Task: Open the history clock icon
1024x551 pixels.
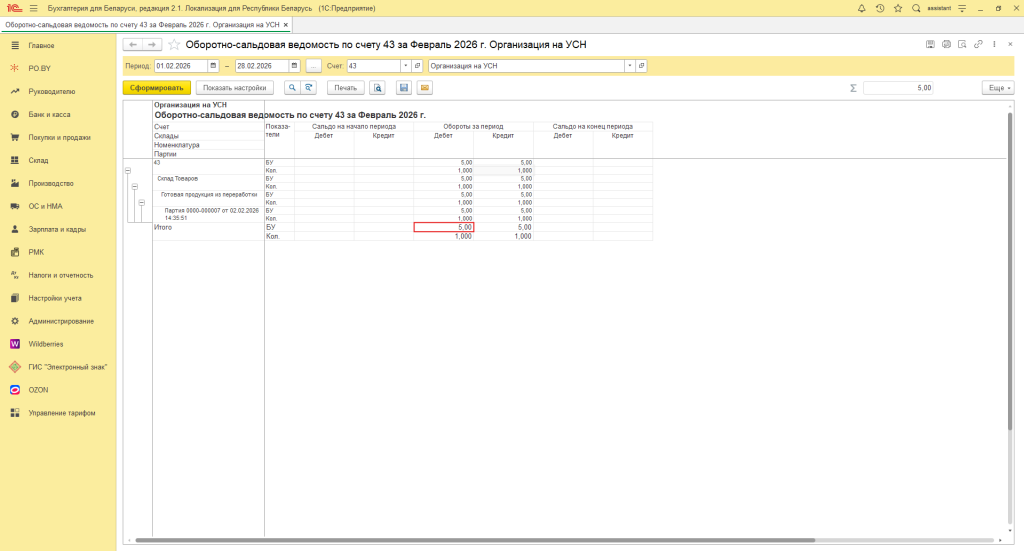Action: pyautogui.click(x=880, y=8)
